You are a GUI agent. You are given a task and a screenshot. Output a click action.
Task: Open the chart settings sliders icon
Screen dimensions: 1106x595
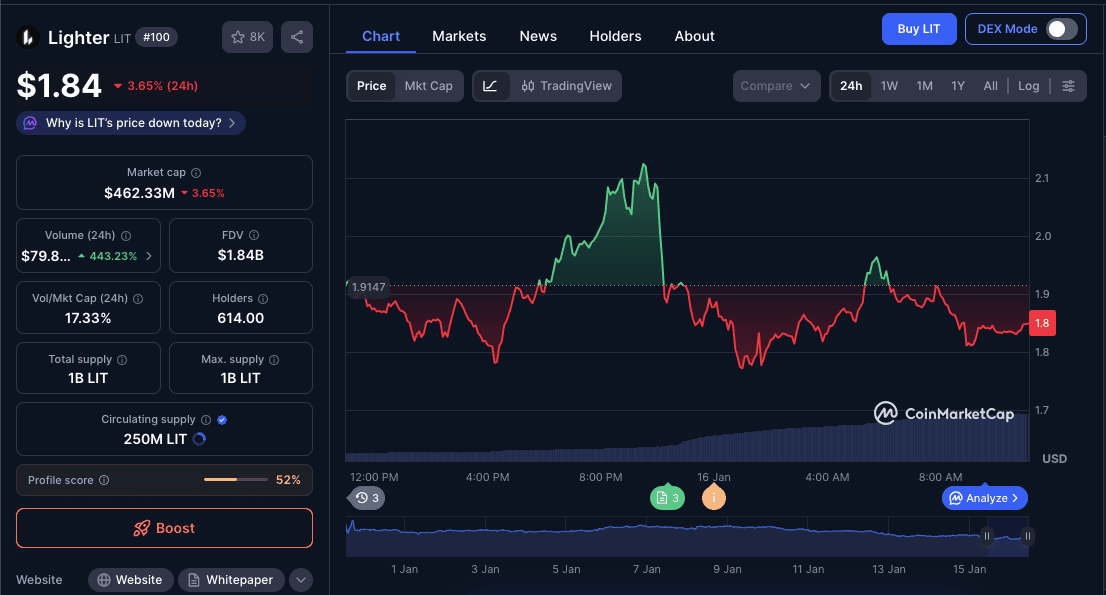(x=1068, y=86)
